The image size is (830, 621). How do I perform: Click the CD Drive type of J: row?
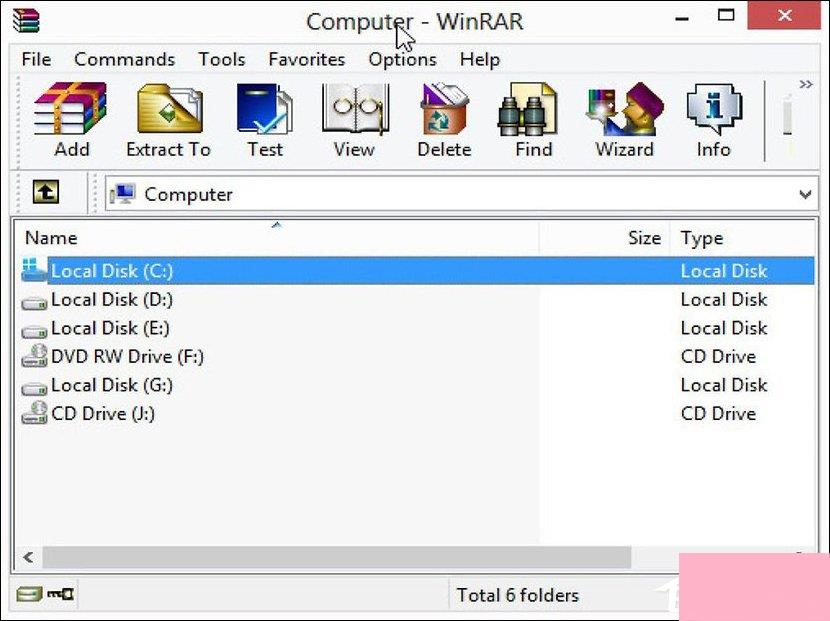(x=718, y=414)
